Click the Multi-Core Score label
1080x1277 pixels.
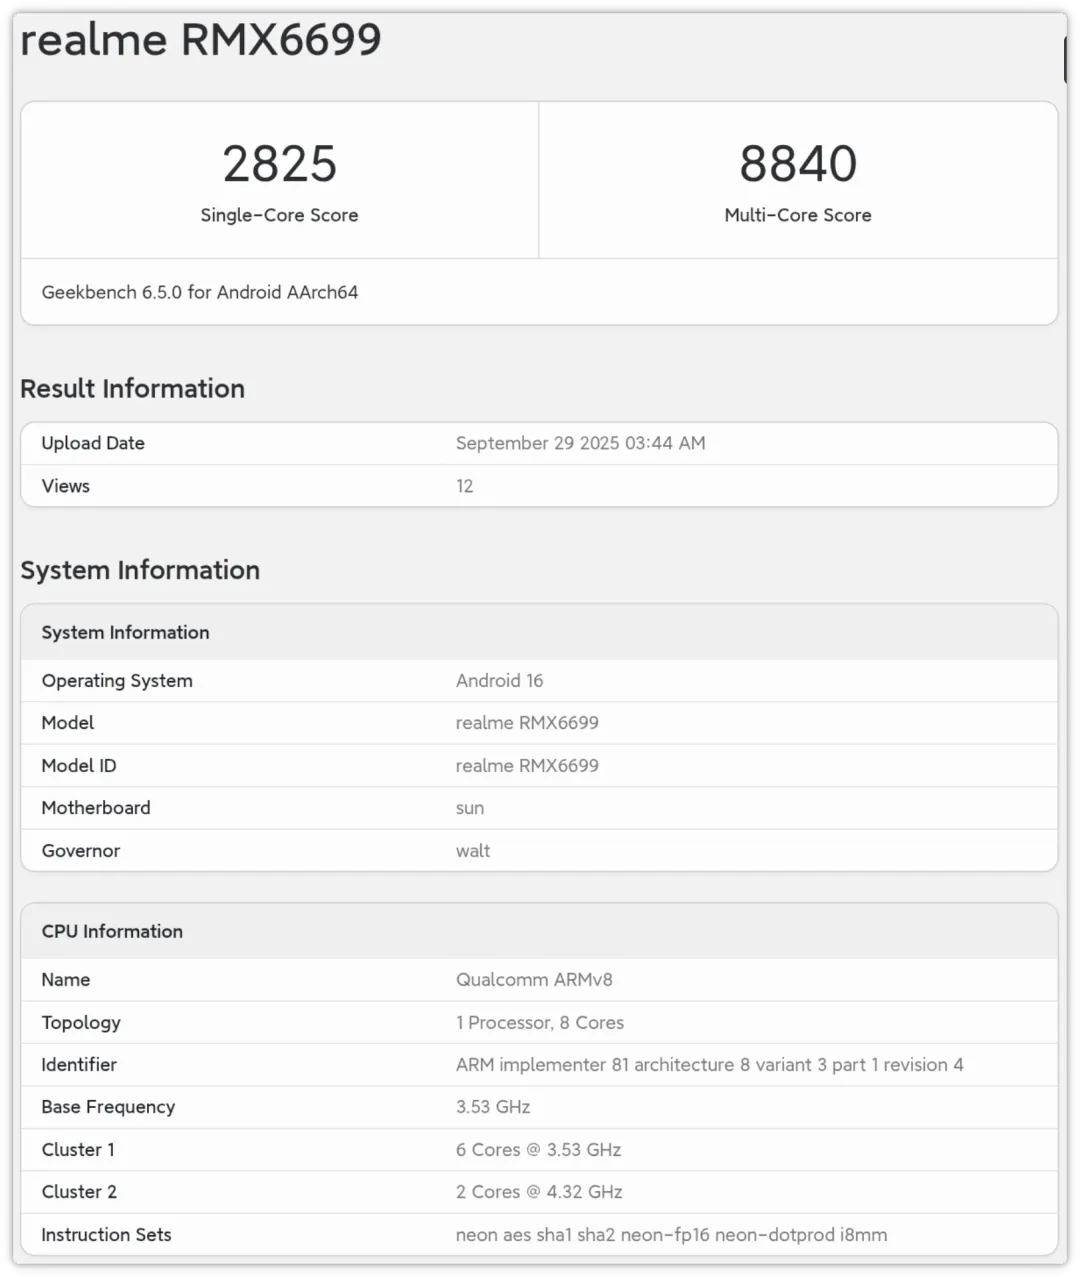[797, 215]
